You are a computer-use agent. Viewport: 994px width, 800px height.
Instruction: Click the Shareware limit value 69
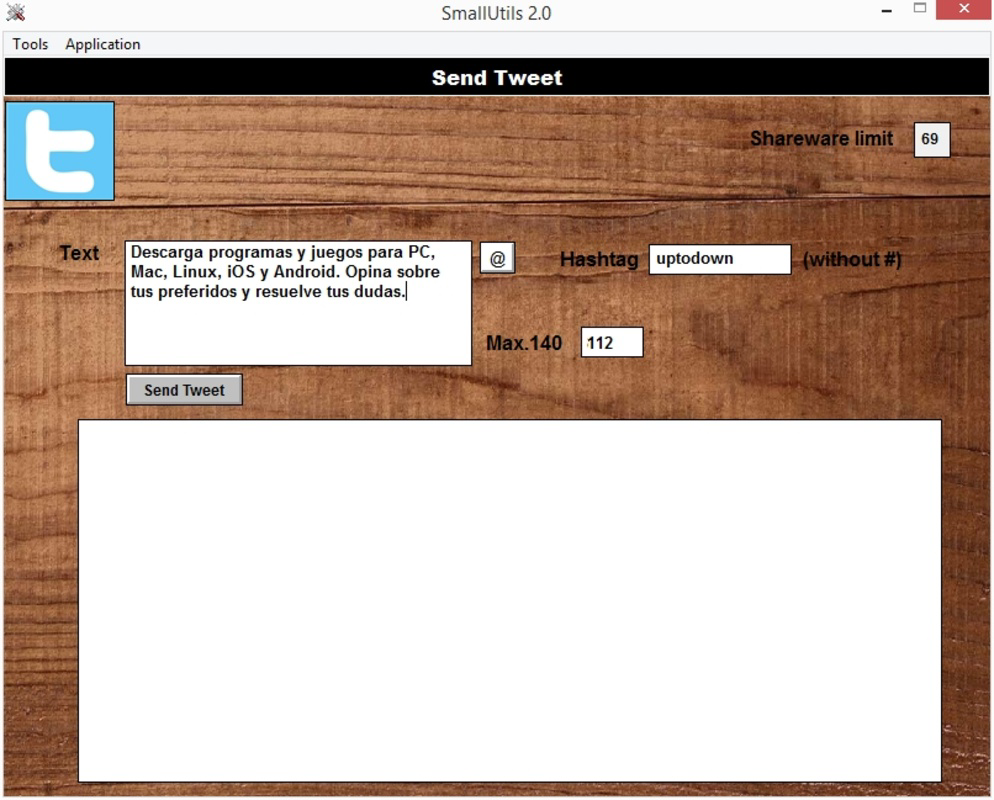tap(931, 139)
